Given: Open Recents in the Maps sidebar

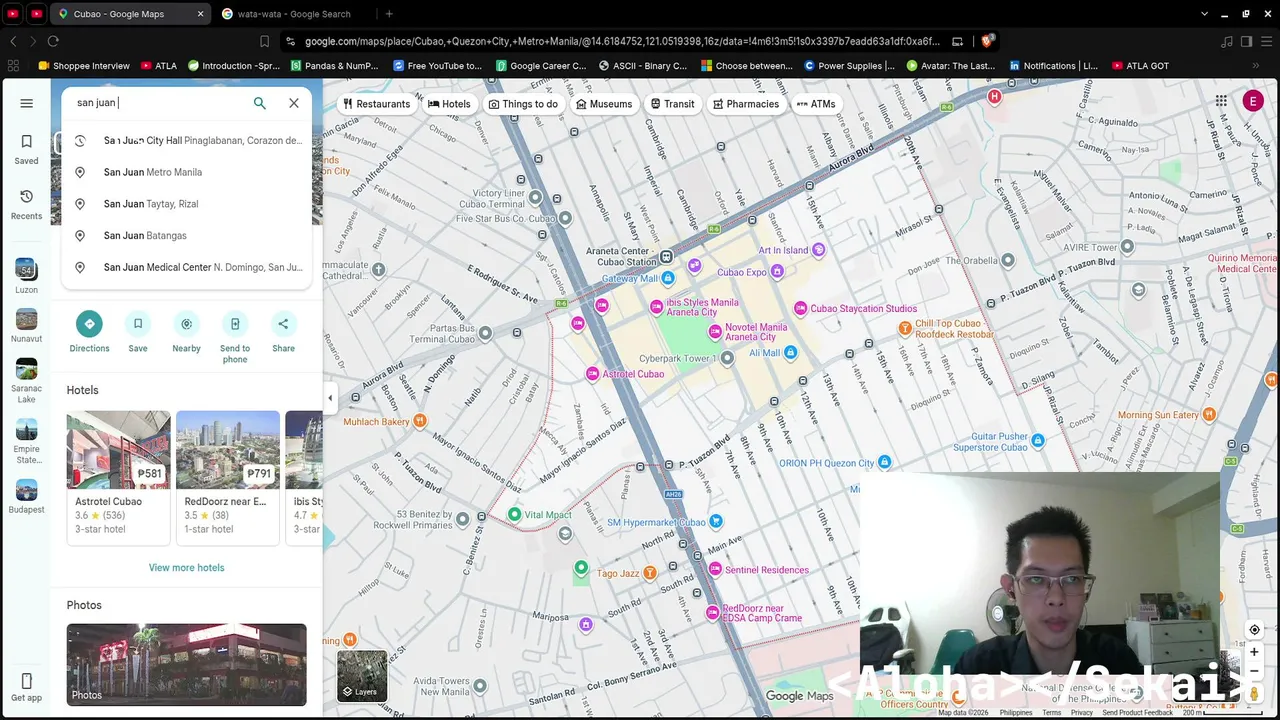Looking at the screenshot, I should click(27, 204).
